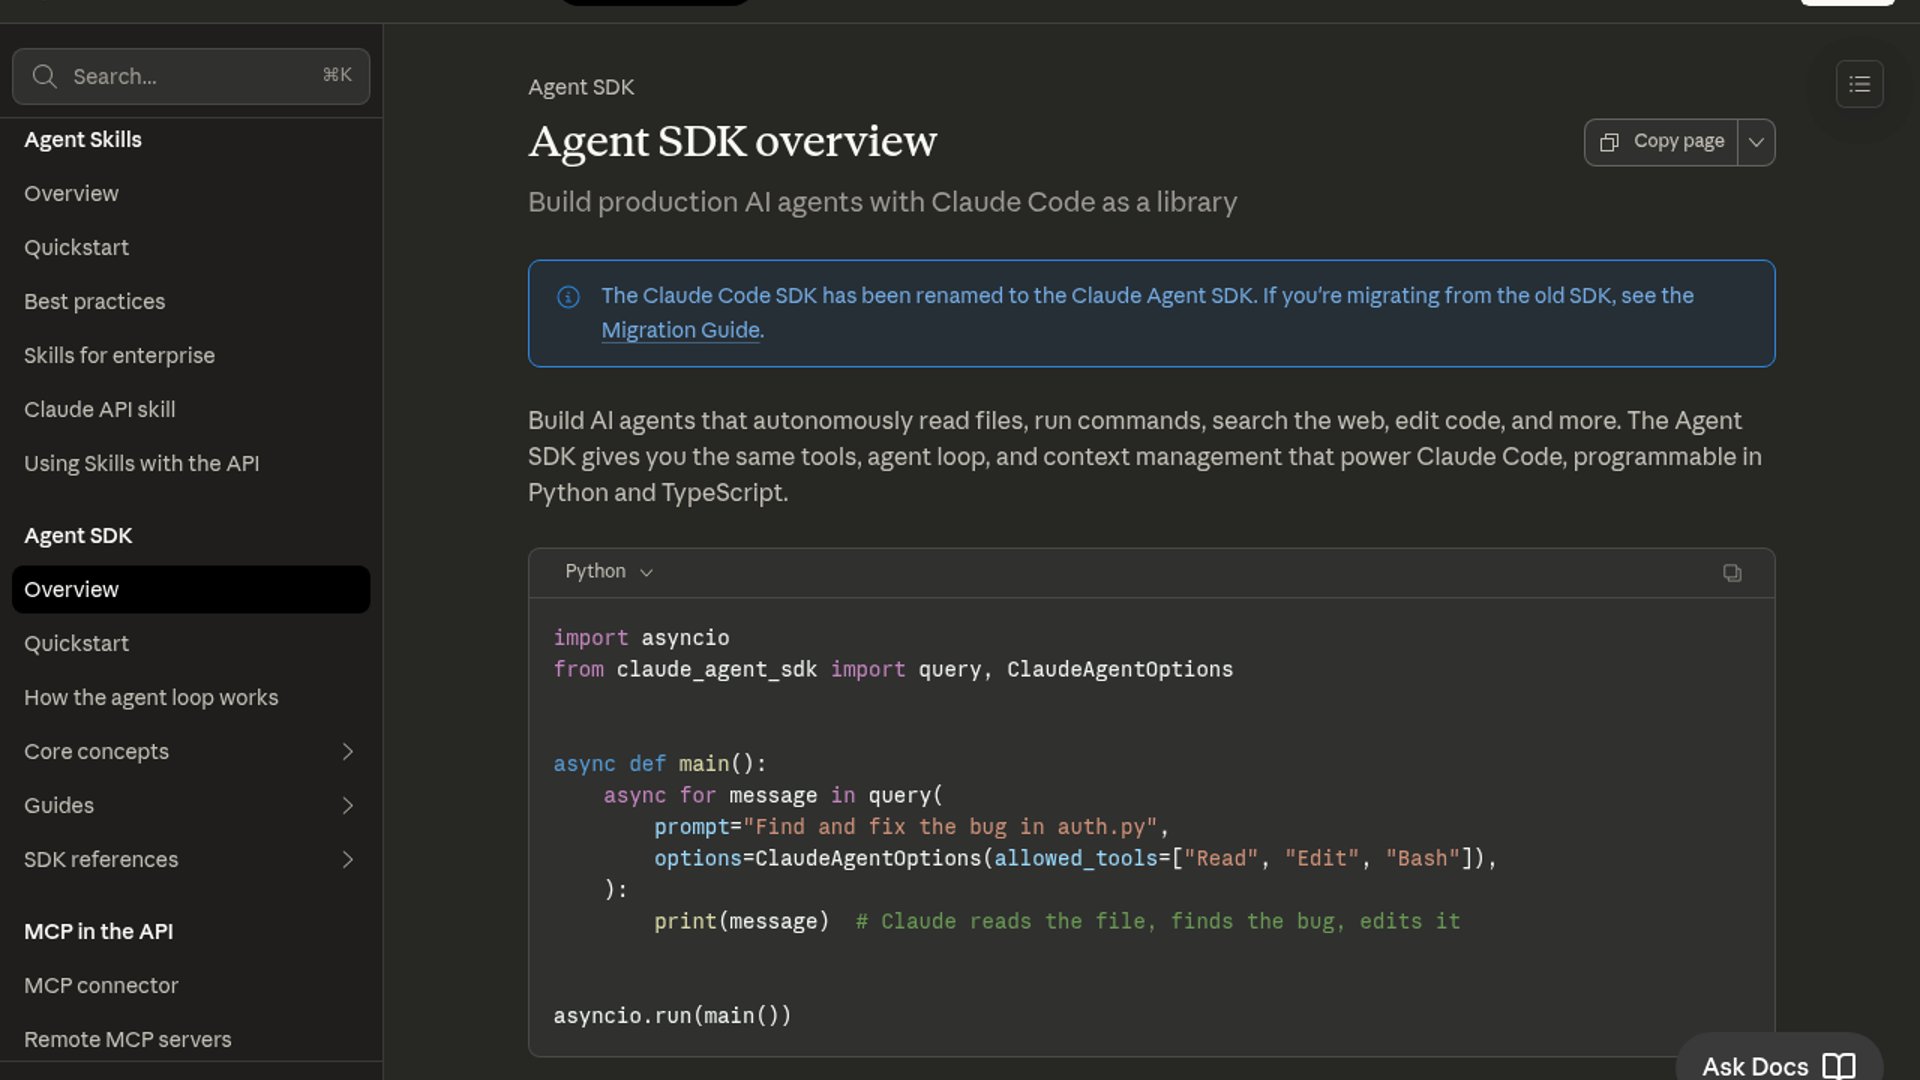Open Skills for enterprise page

pos(119,356)
